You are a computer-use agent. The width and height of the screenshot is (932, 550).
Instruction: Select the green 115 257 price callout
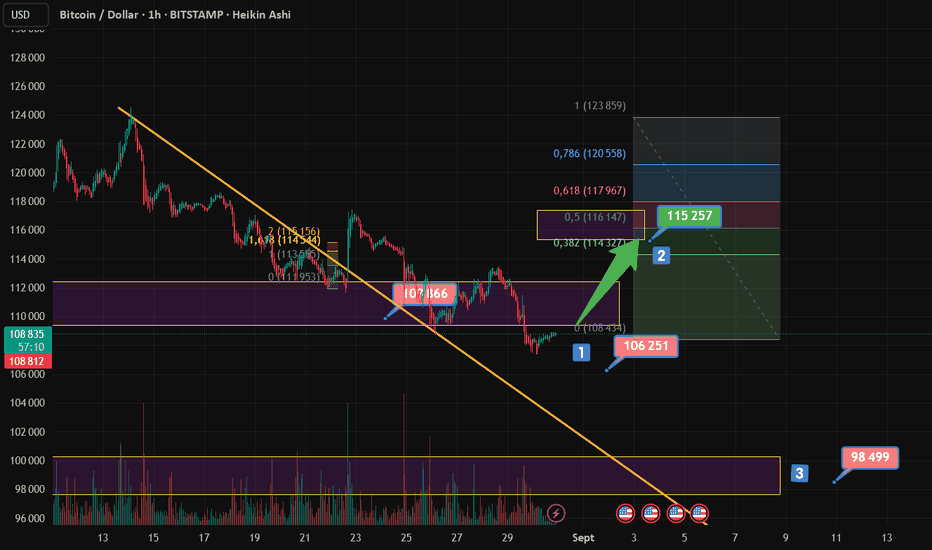point(689,216)
